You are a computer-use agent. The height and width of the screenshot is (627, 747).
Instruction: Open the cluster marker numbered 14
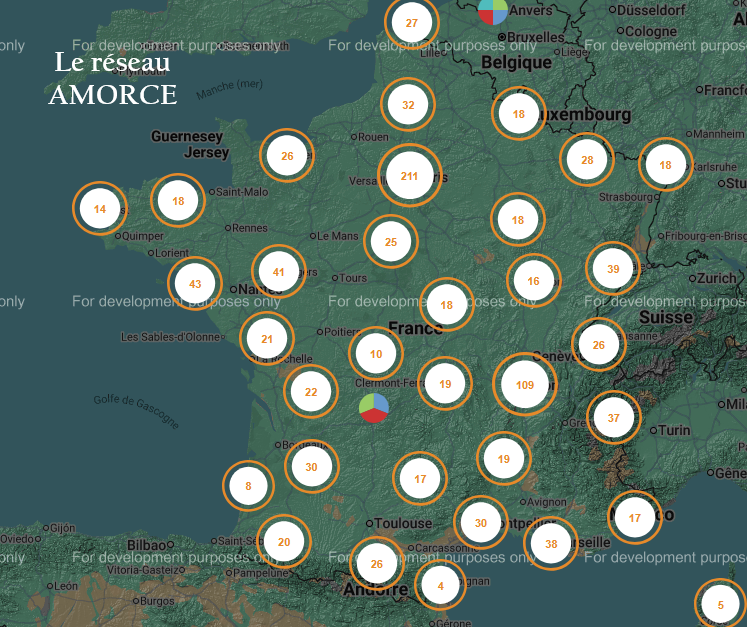tap(100, 209)
